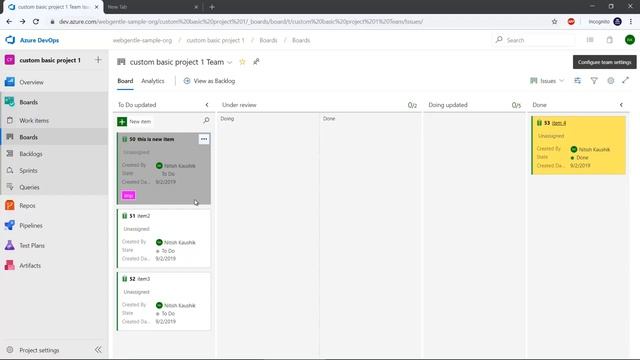Click the Doing updated column header
The width and height of the screenshot is (640, 360).
coord(448,105)
